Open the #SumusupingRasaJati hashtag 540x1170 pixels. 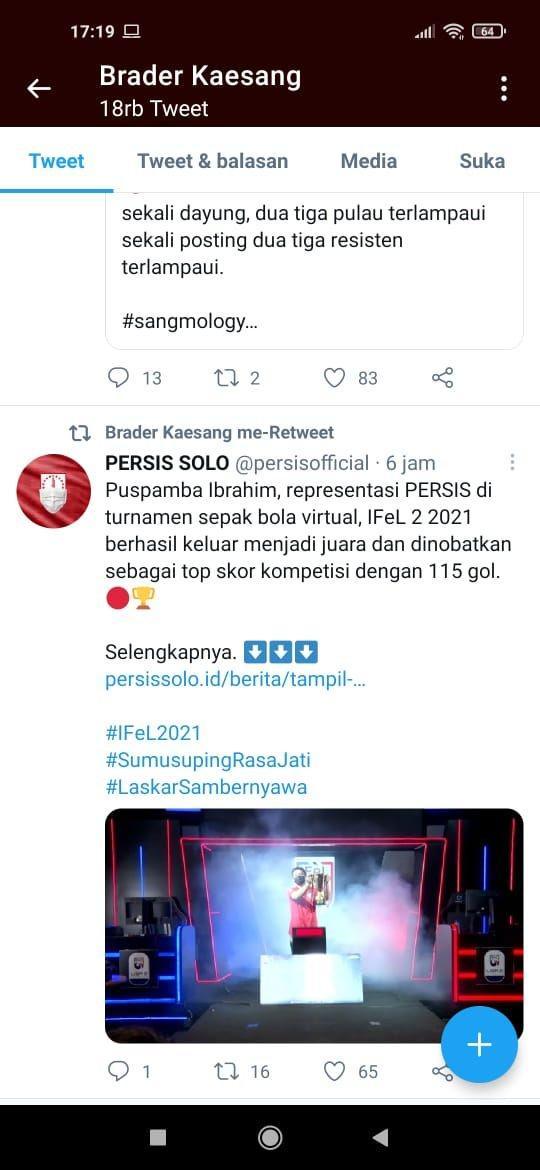(208, 760)
